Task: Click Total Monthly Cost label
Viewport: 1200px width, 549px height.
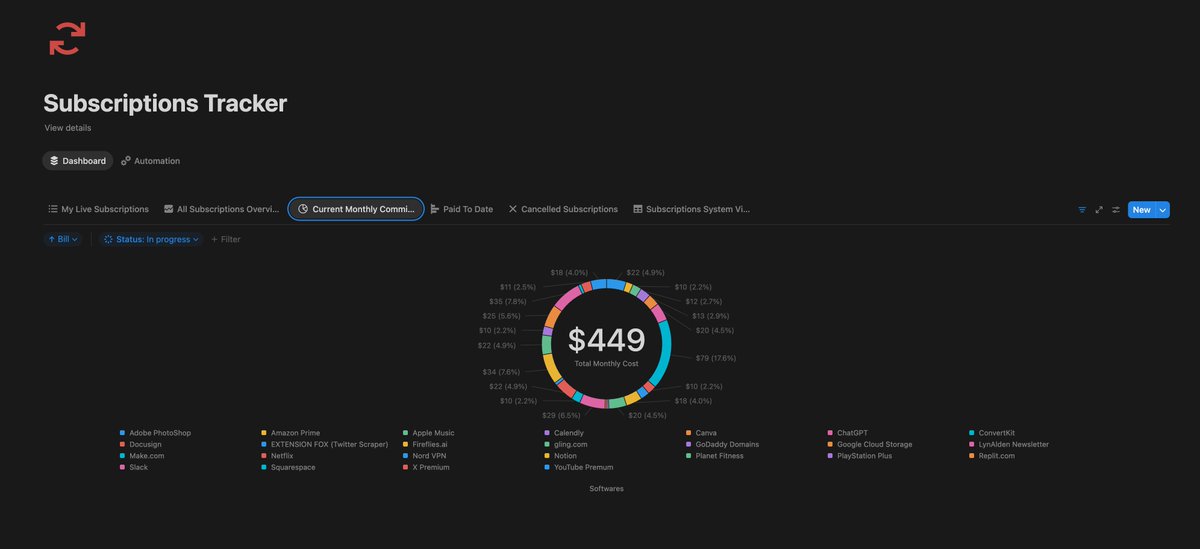Action: point(606,364)
